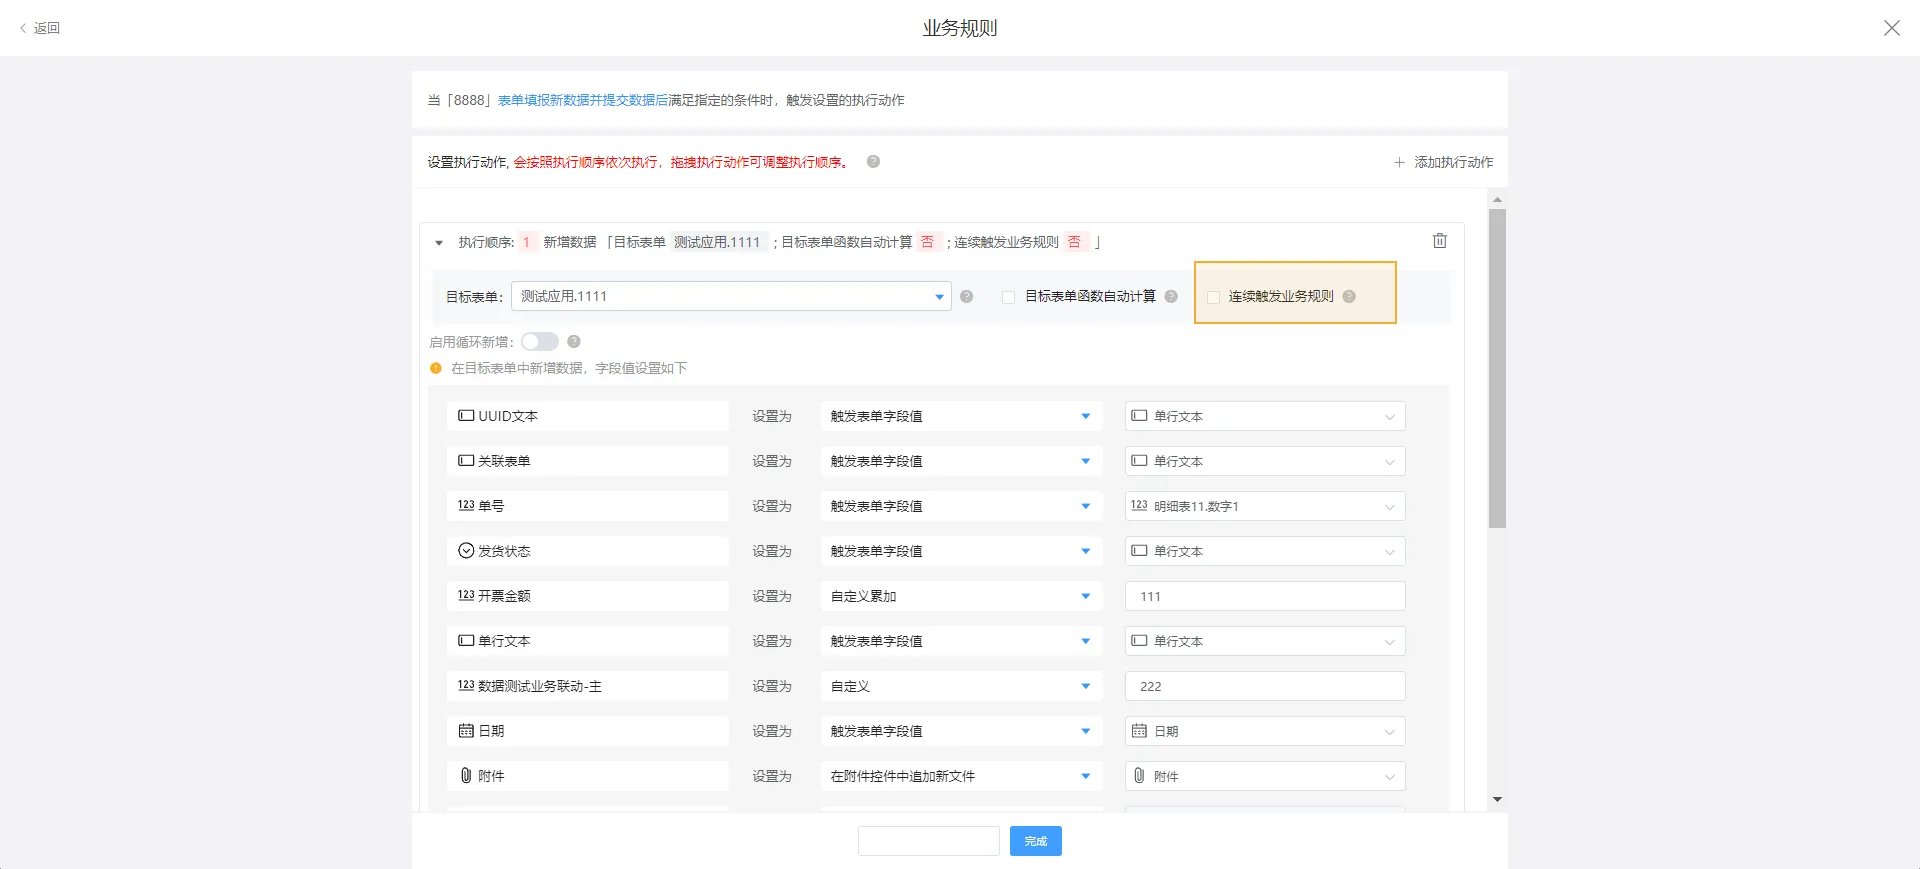Open 开票金额 自定义累加 dropdown
The image size is (1920, 869).
[x=960, y=596]
